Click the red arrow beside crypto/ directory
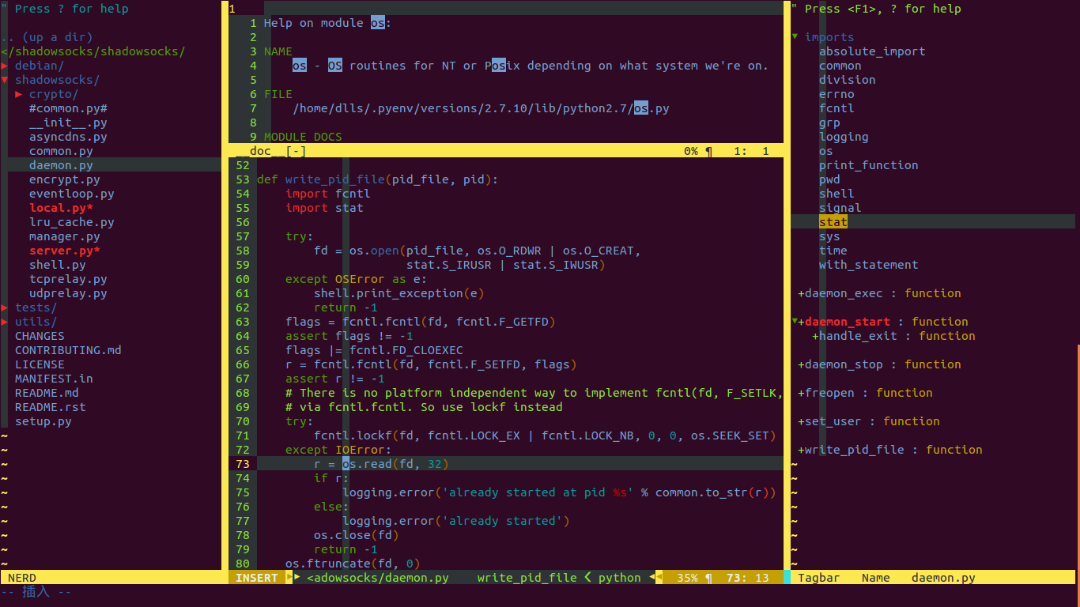The height and width of the screenshot is (607, 1080). [x=17, y=93]
